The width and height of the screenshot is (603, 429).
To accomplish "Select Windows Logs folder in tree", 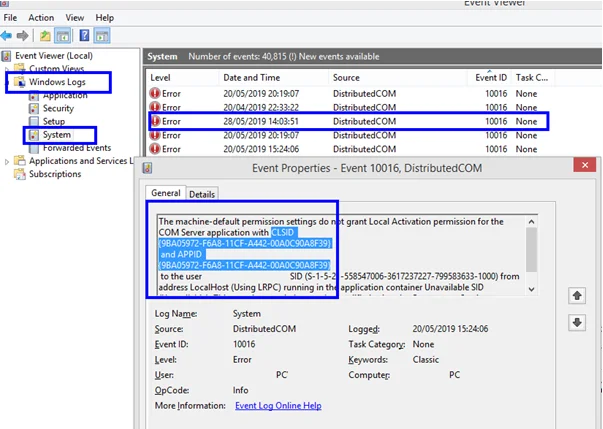I will point(57,82).
